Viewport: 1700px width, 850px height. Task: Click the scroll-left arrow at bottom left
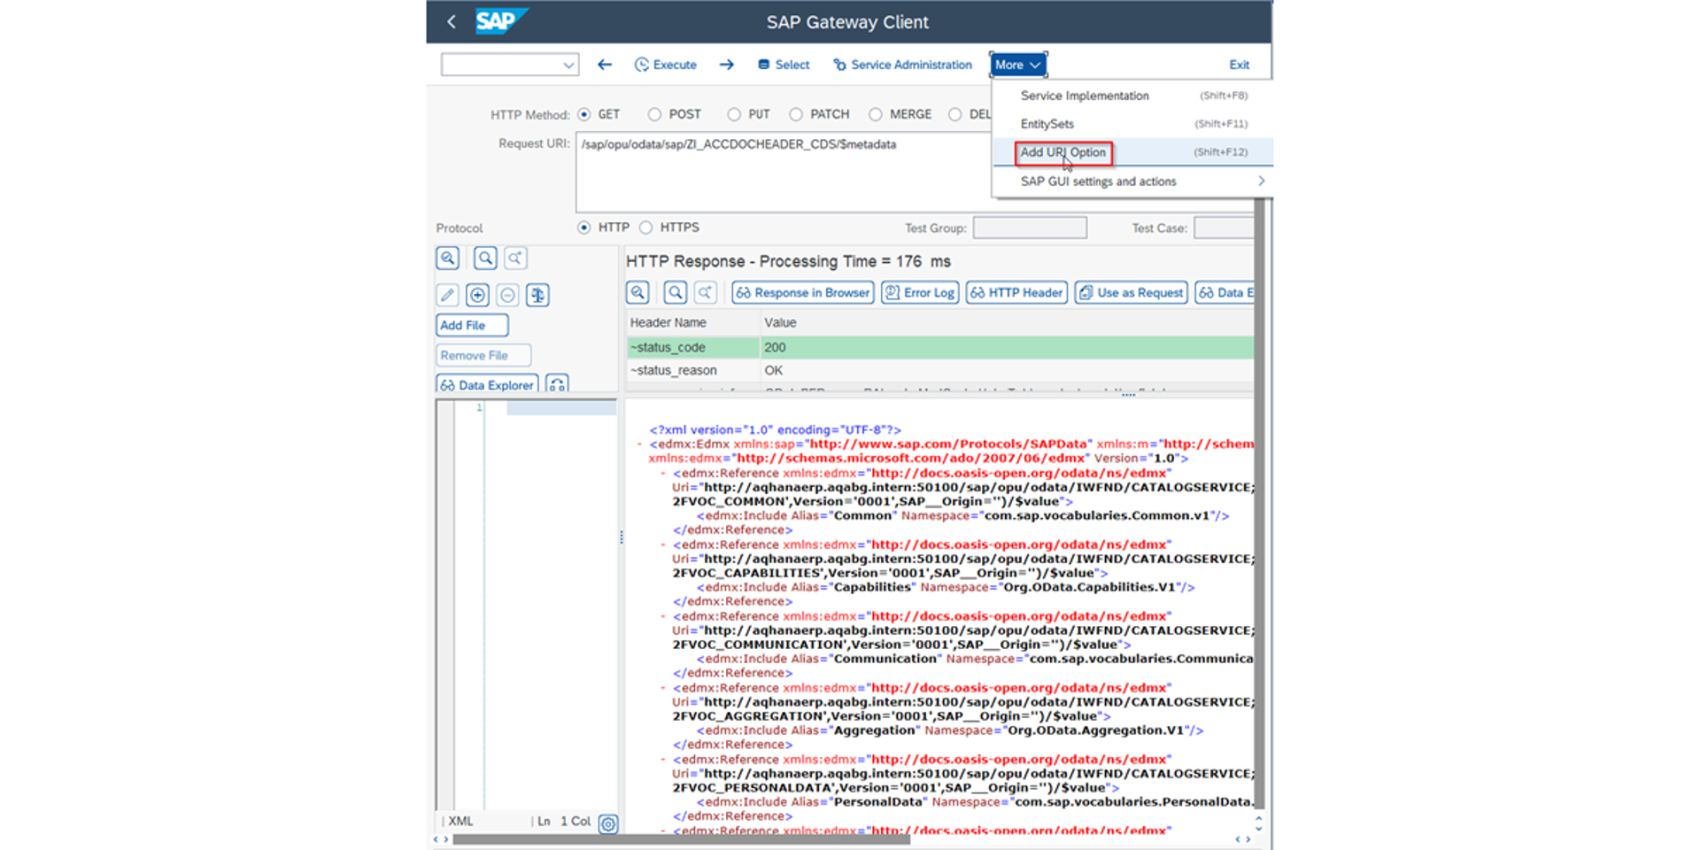(436, 840)
